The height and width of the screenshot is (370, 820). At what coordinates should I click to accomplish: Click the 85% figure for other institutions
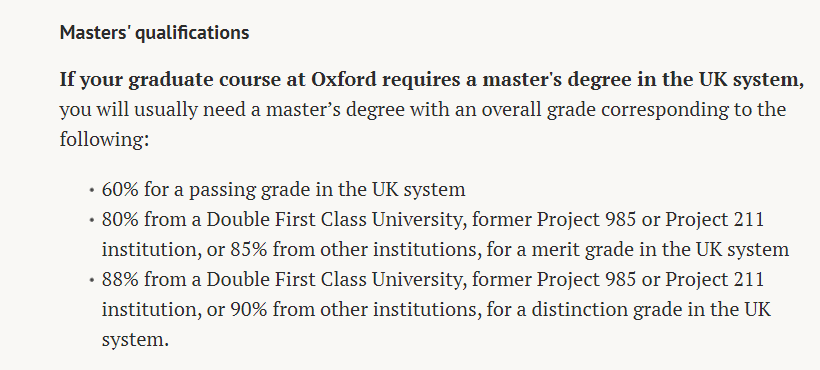tap(248, 250)
